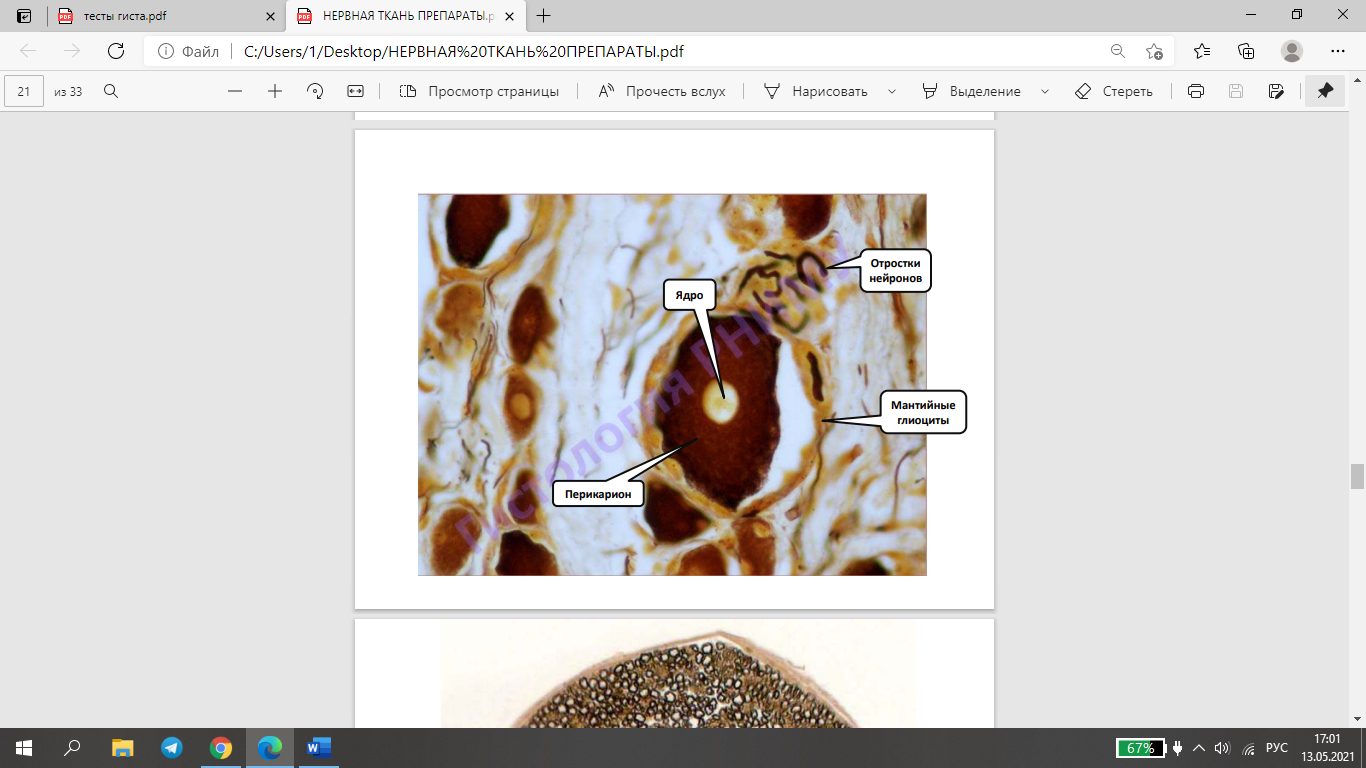Image resolution: width=1366 pixels, height=768 pixels.
Task: Open File Explorer from the taskbar
Action: coord(122,748)
